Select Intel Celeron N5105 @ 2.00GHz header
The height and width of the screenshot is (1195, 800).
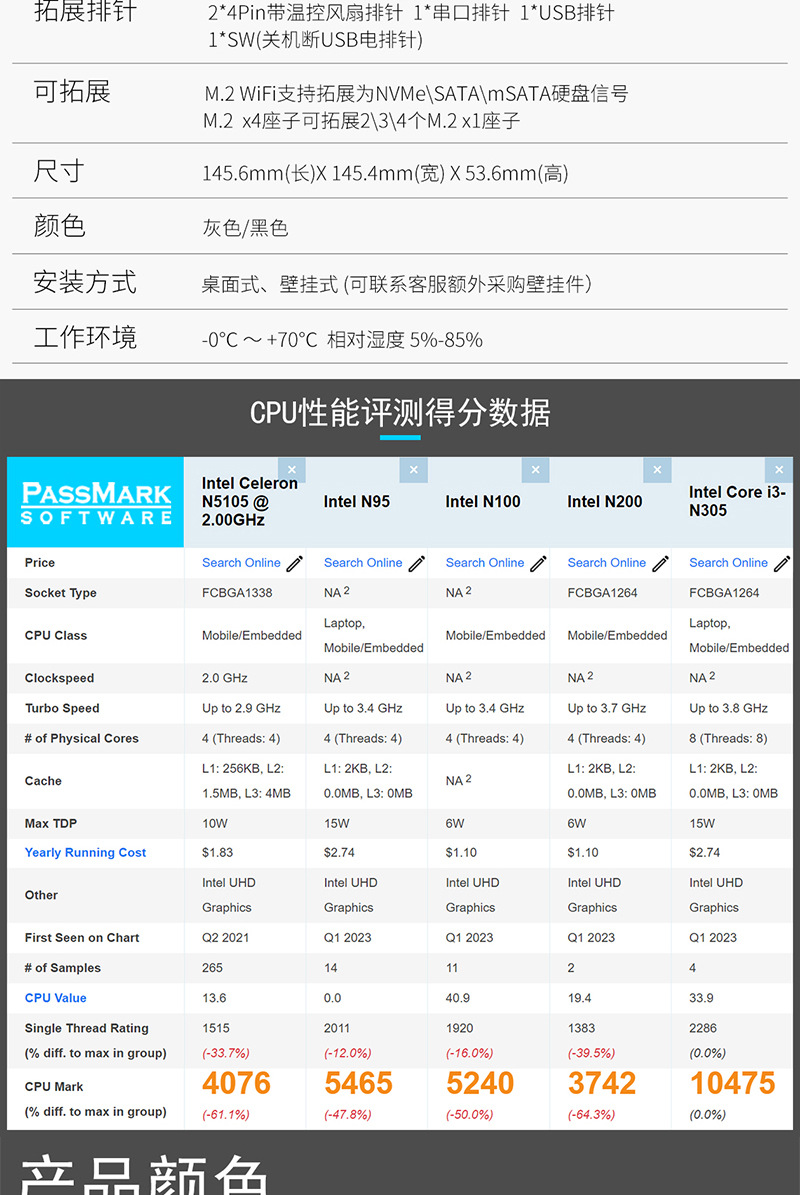(249, 501)
